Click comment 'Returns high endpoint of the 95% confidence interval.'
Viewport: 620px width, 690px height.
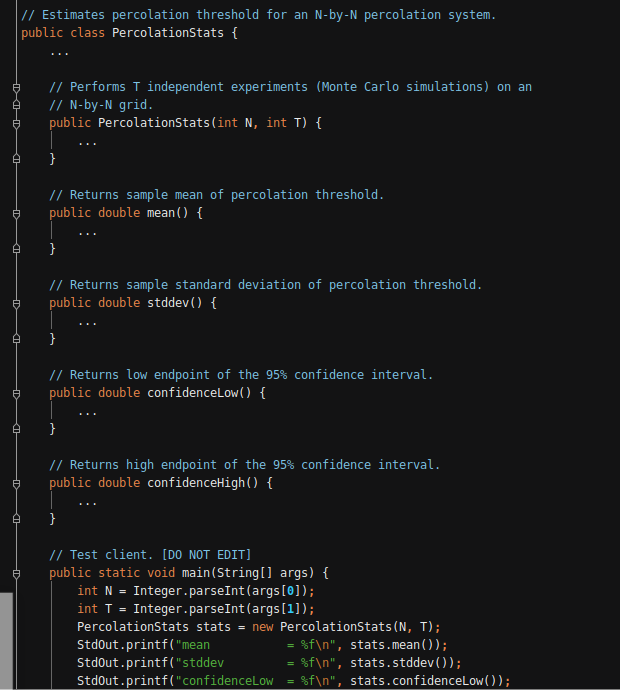(245, 465)
